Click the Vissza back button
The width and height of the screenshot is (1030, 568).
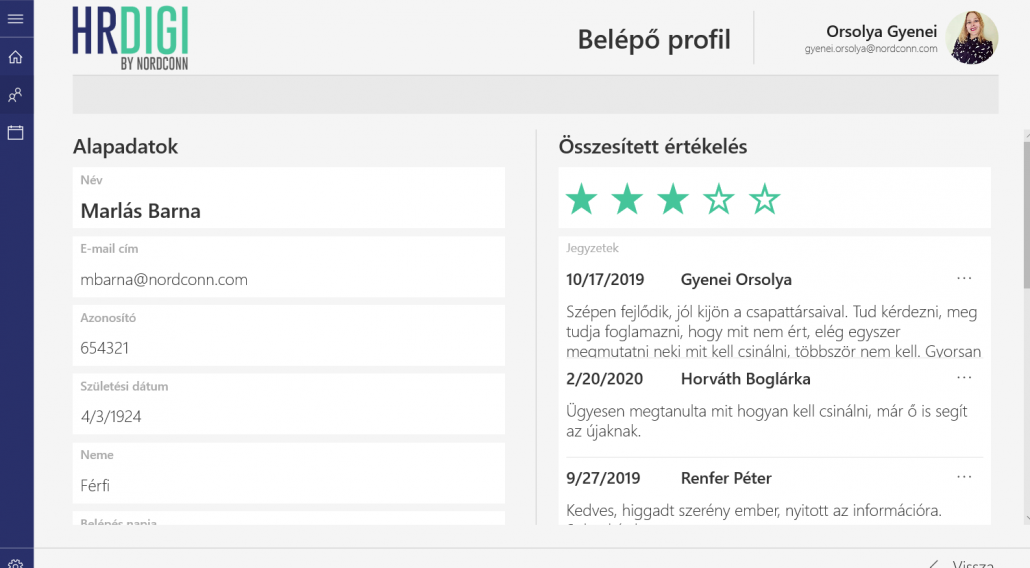coord(962,562)
